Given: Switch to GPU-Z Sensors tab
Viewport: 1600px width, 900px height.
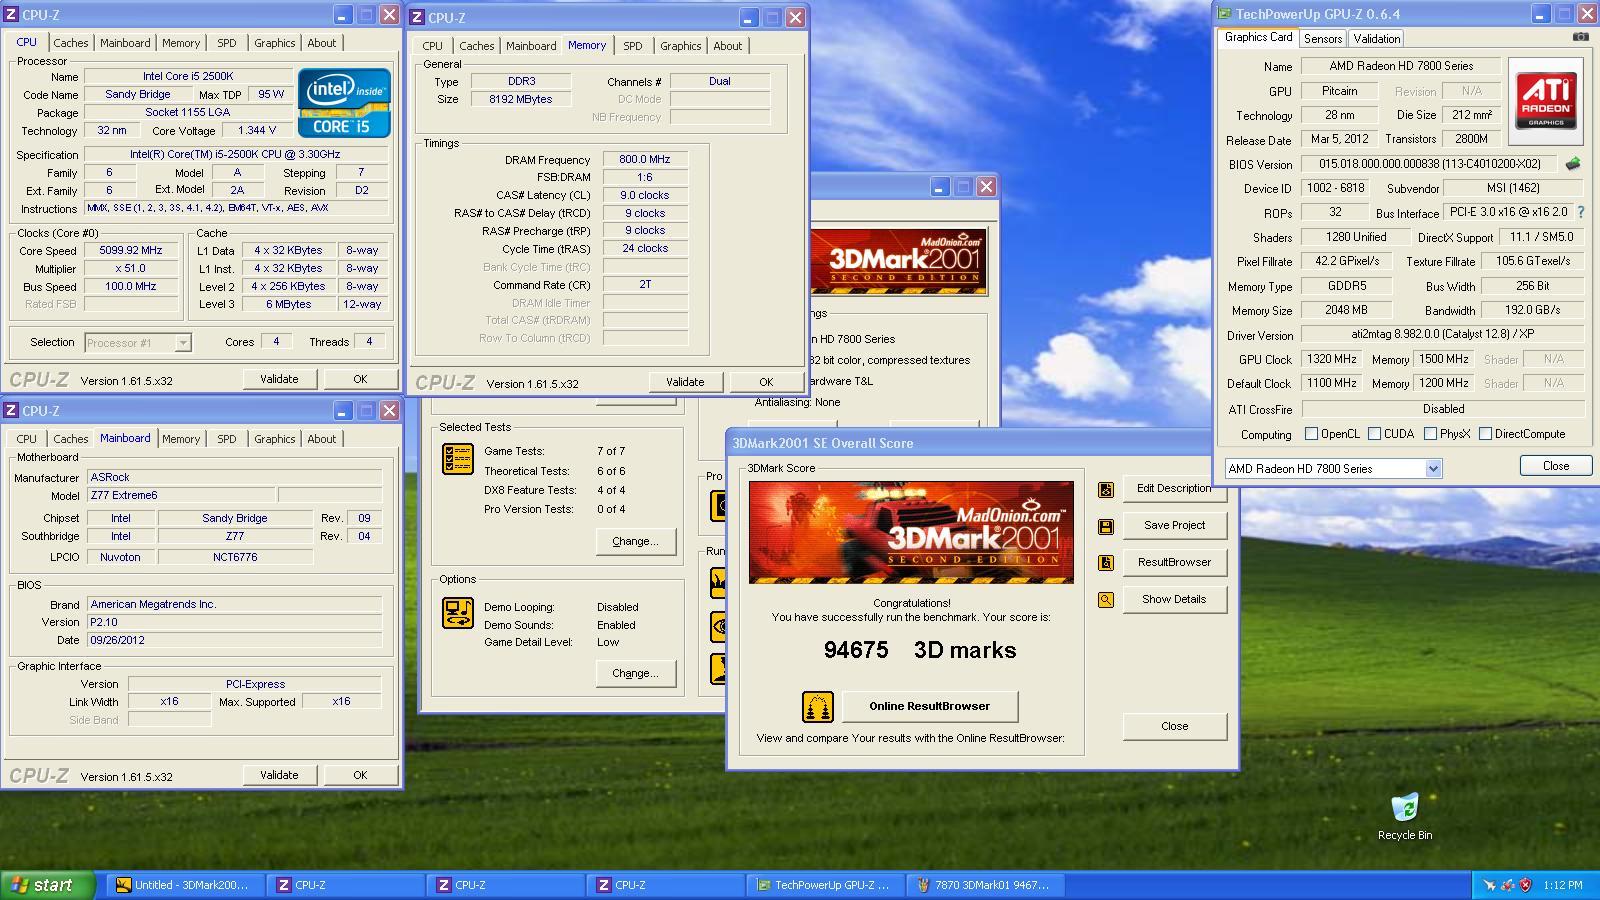Looking at the screenshot, I should click(1322, 39).
